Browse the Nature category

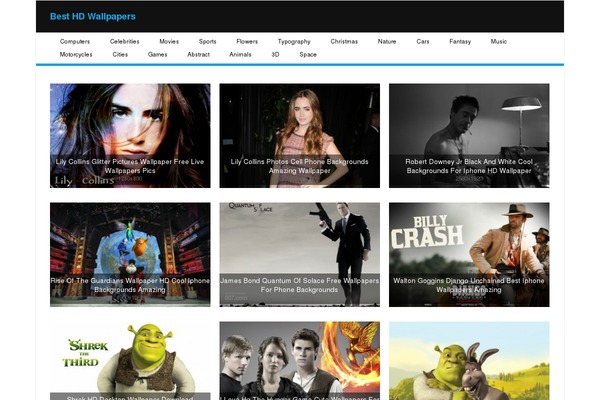pos(387,41)
